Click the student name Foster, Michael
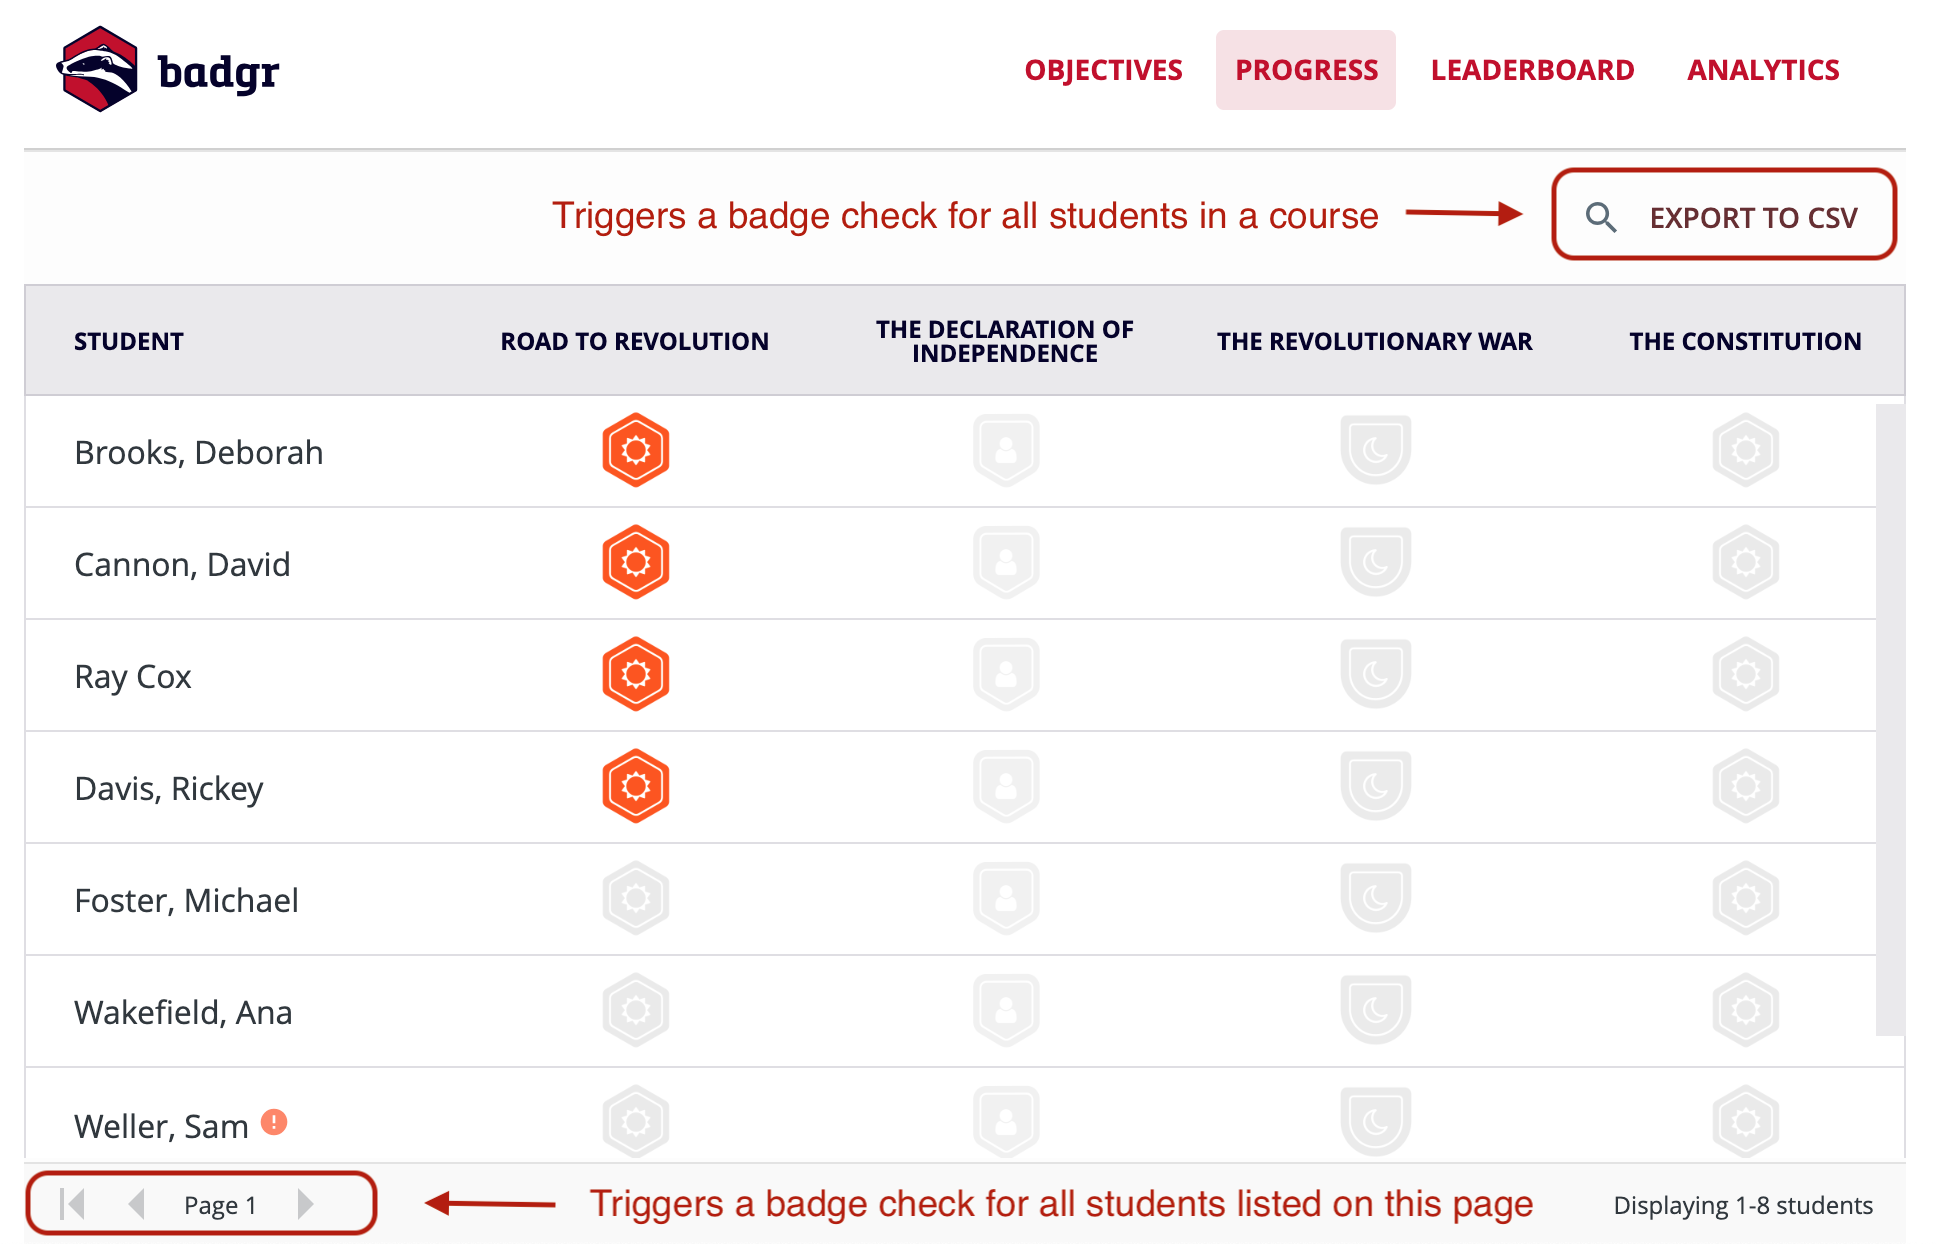1936x1244 pixels. [x=186, y=900]
